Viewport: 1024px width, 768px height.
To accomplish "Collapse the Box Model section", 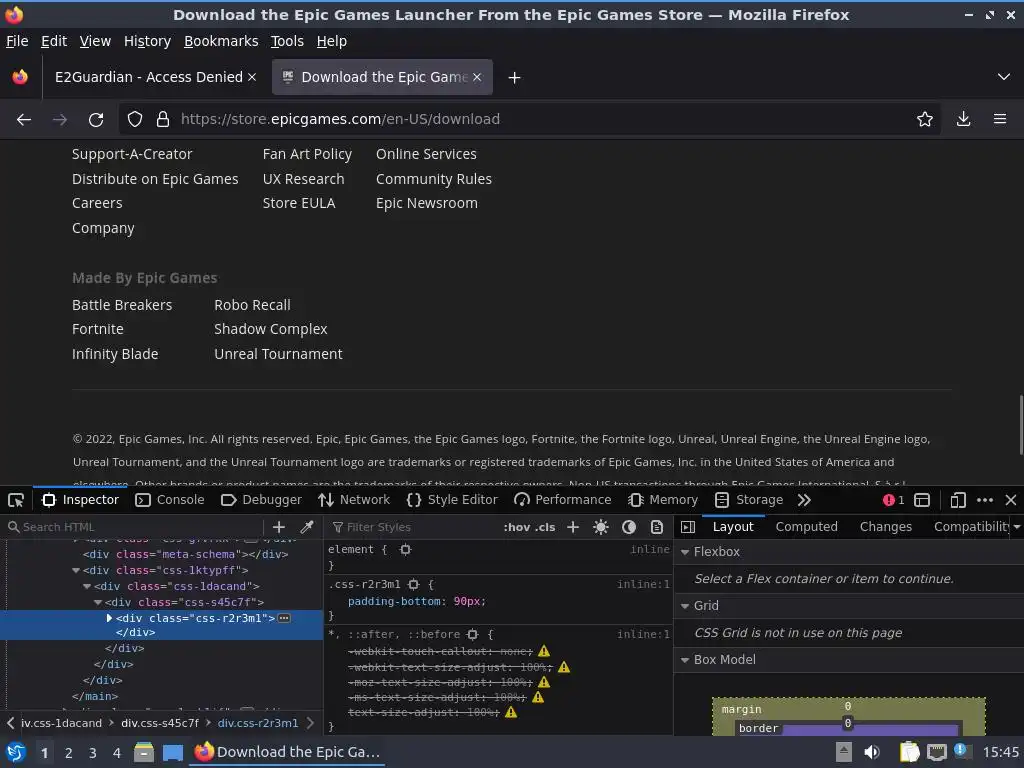I will pyautogui.click(x=685, y=661).
